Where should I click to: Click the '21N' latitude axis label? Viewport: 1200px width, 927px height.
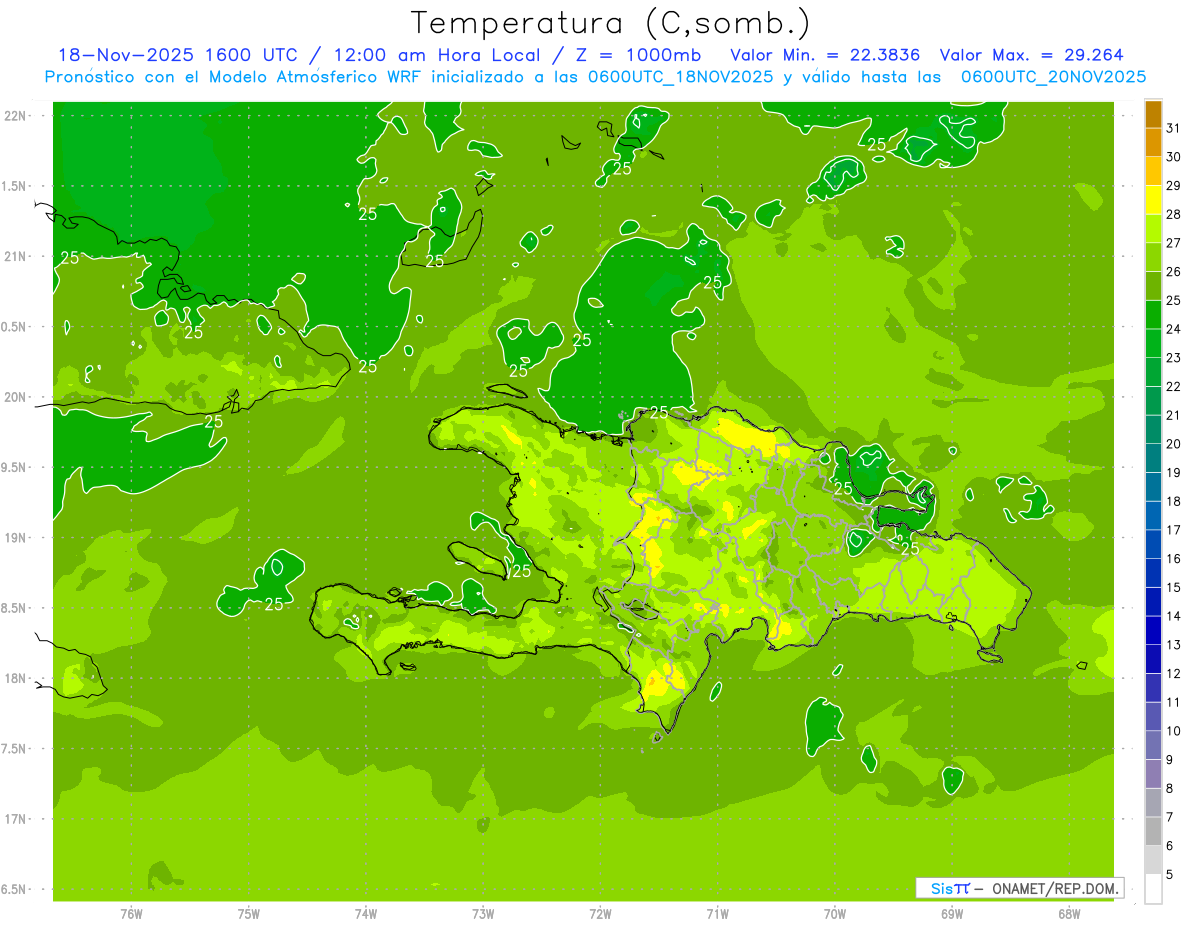click(x=15, y=256)
